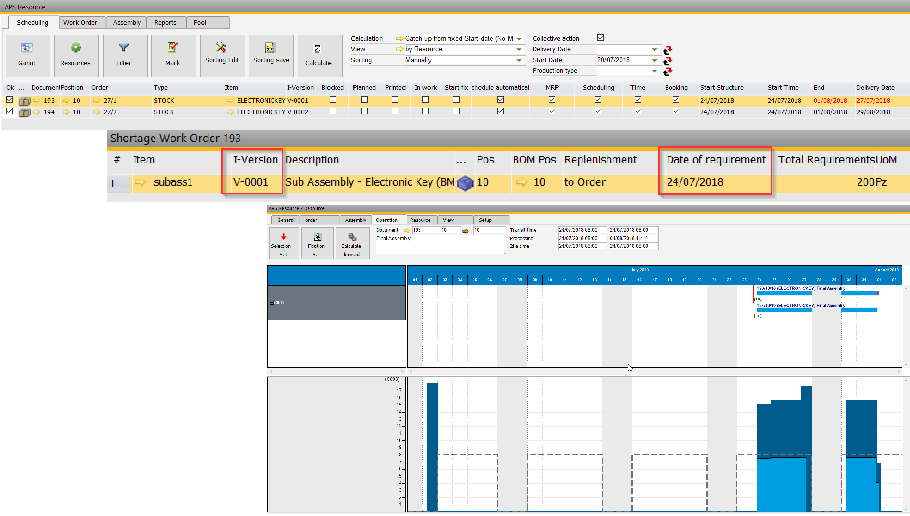Click the I-Version header in shortage table
The image size is (910, 516).
255,160
